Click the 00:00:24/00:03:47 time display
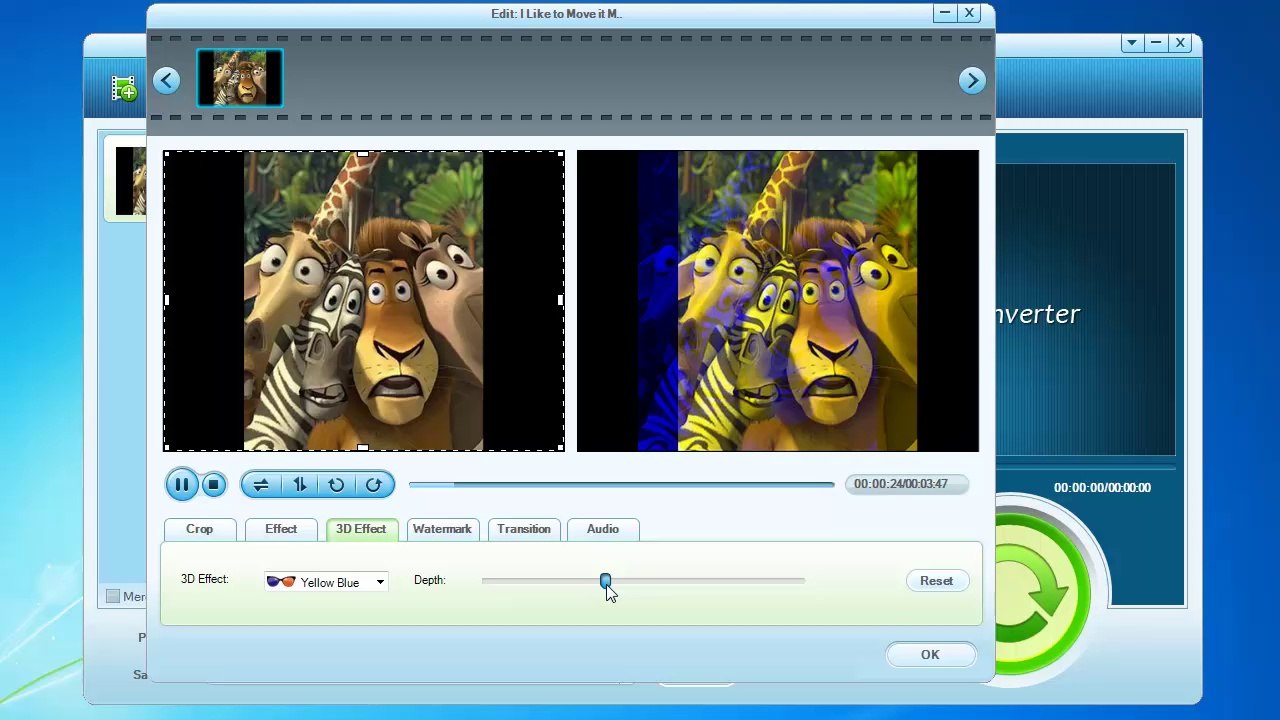The height and width of the screenshot is (720, 1280). pyautogui.click(x=906, y=484)
